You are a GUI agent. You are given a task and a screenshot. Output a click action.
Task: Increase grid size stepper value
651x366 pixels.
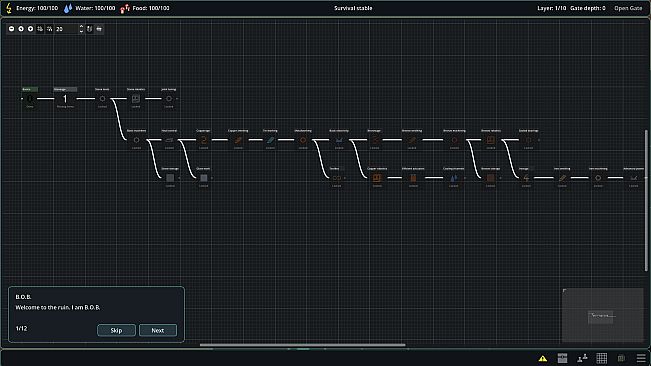point(81,27)
